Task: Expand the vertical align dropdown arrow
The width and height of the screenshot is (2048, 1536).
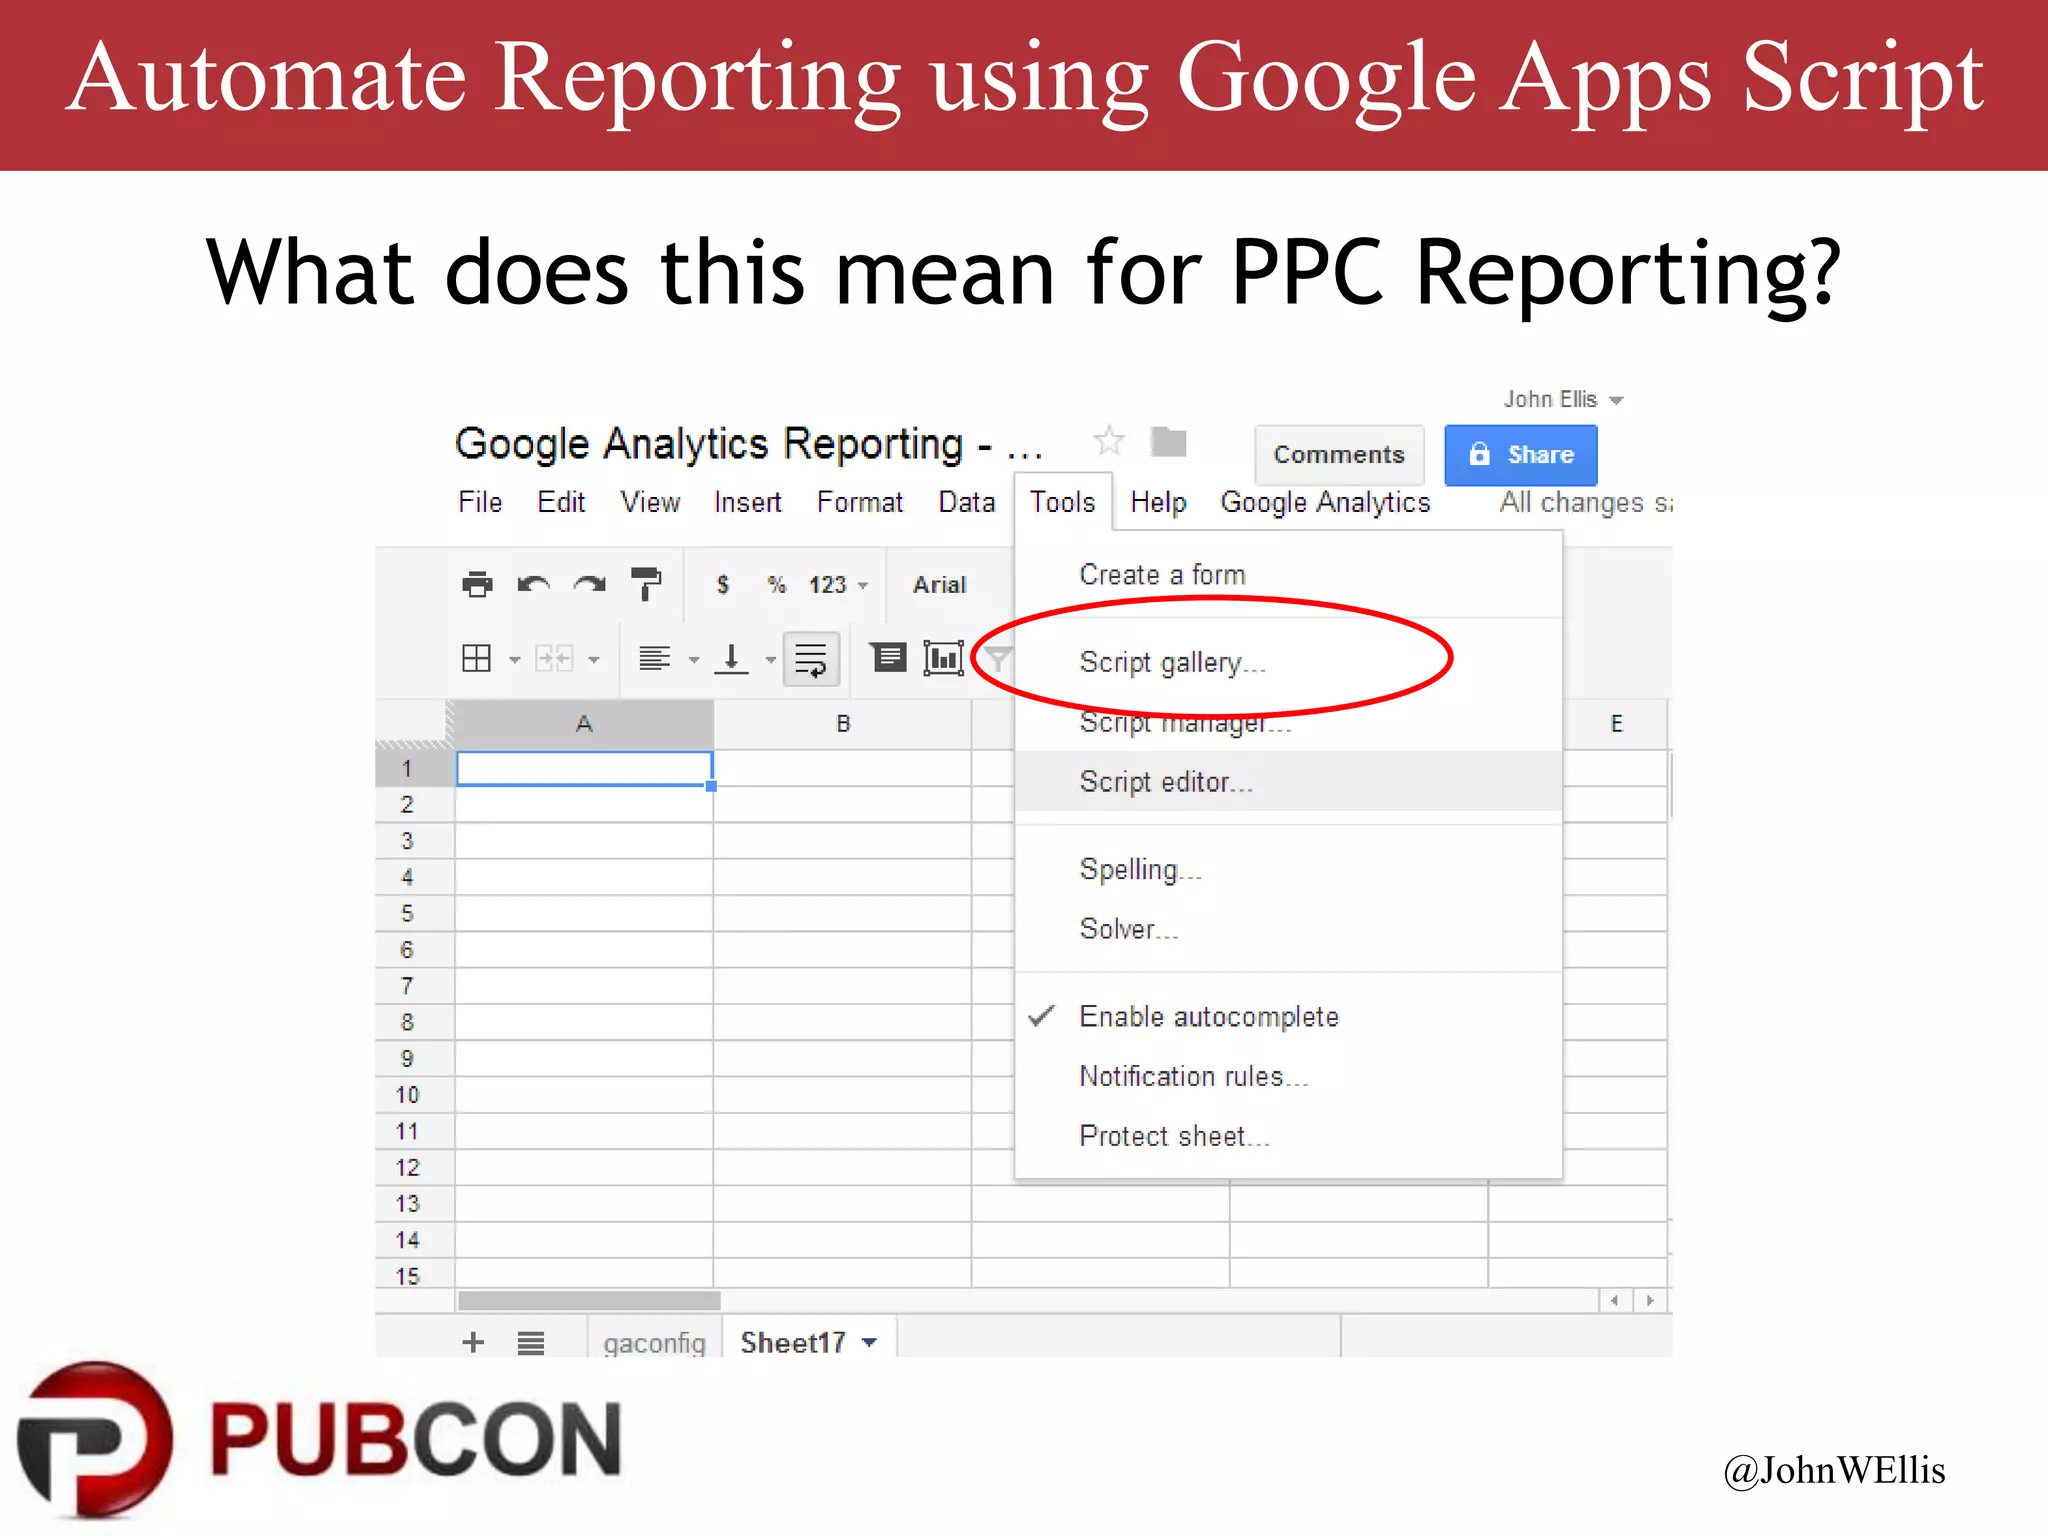Action: pyautogui.click(x=770, y=660)
